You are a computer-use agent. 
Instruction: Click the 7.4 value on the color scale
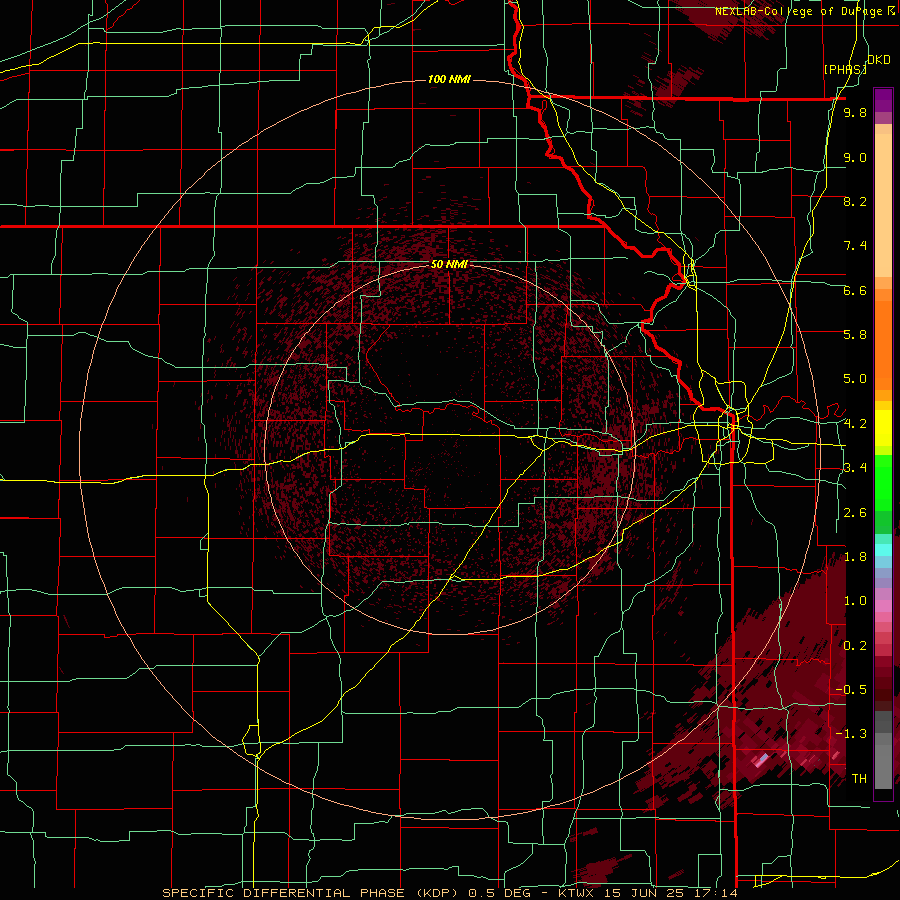pyautogui.click(x=855, y=246)
